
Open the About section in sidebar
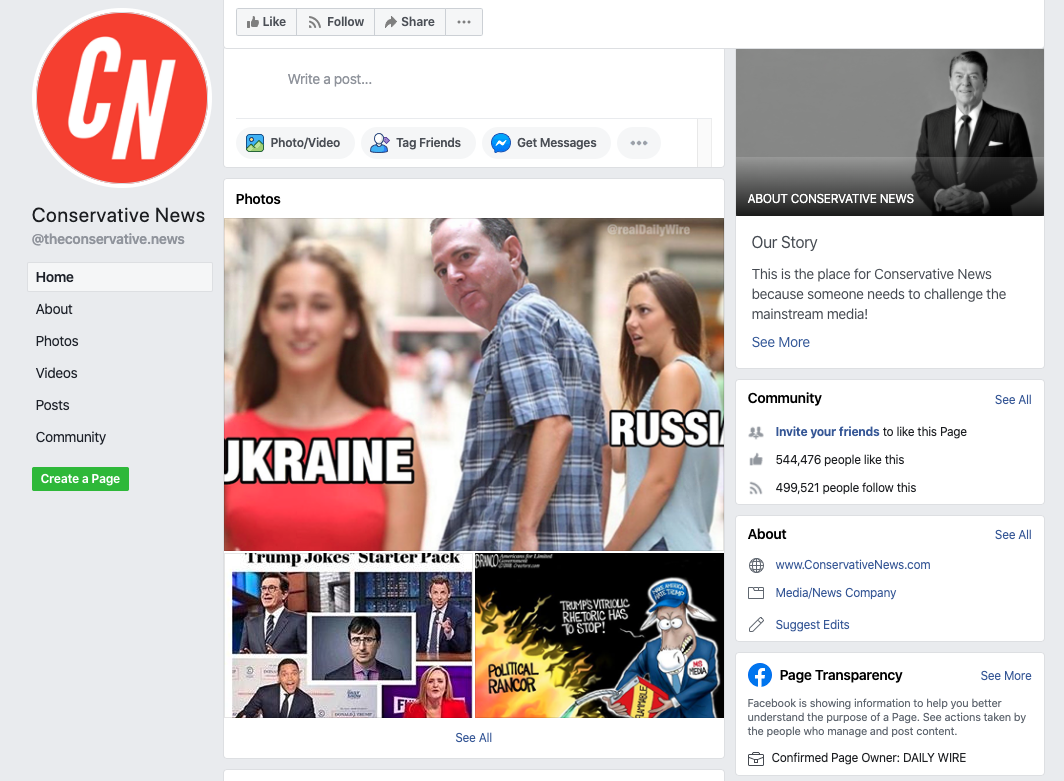coord(54,309)
